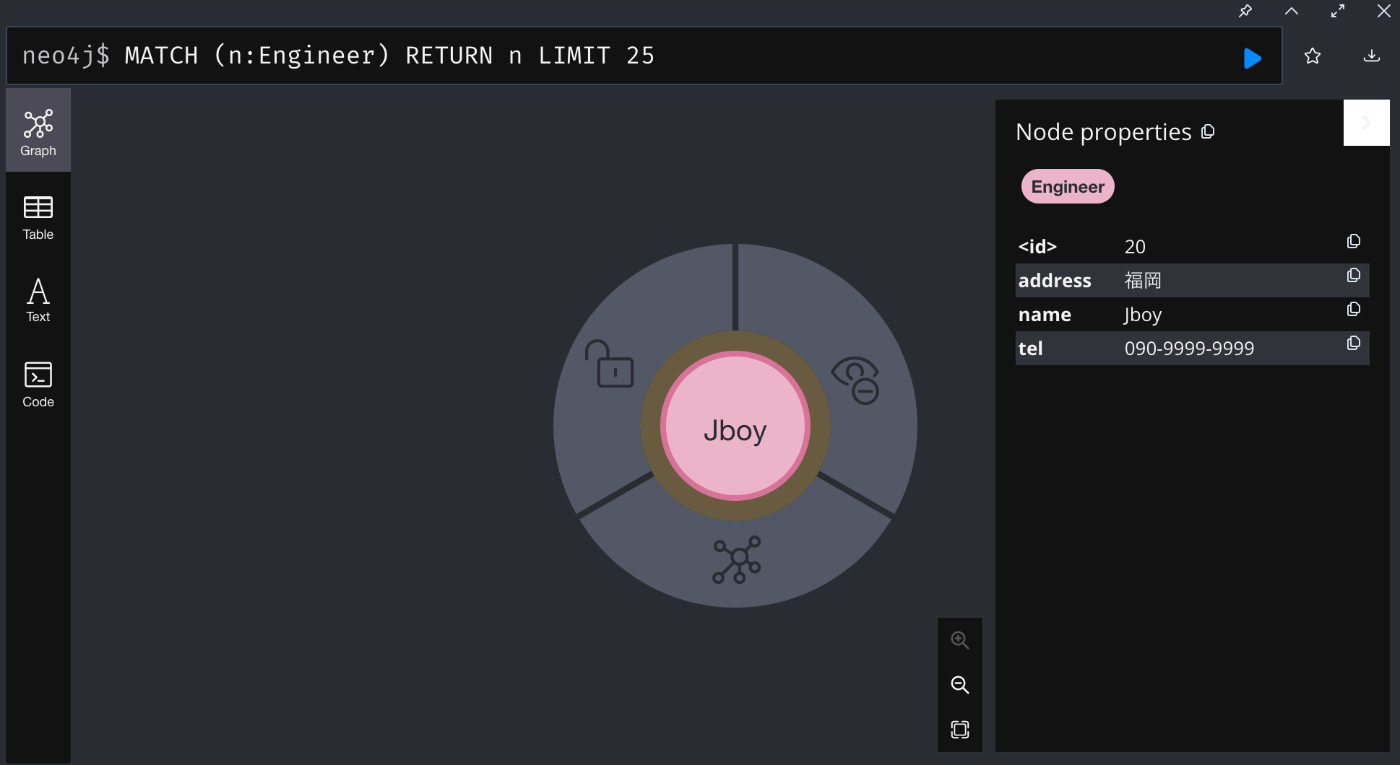Click the Engineer label badge
Viewport: 1400px width, 765px height.
1068,186
